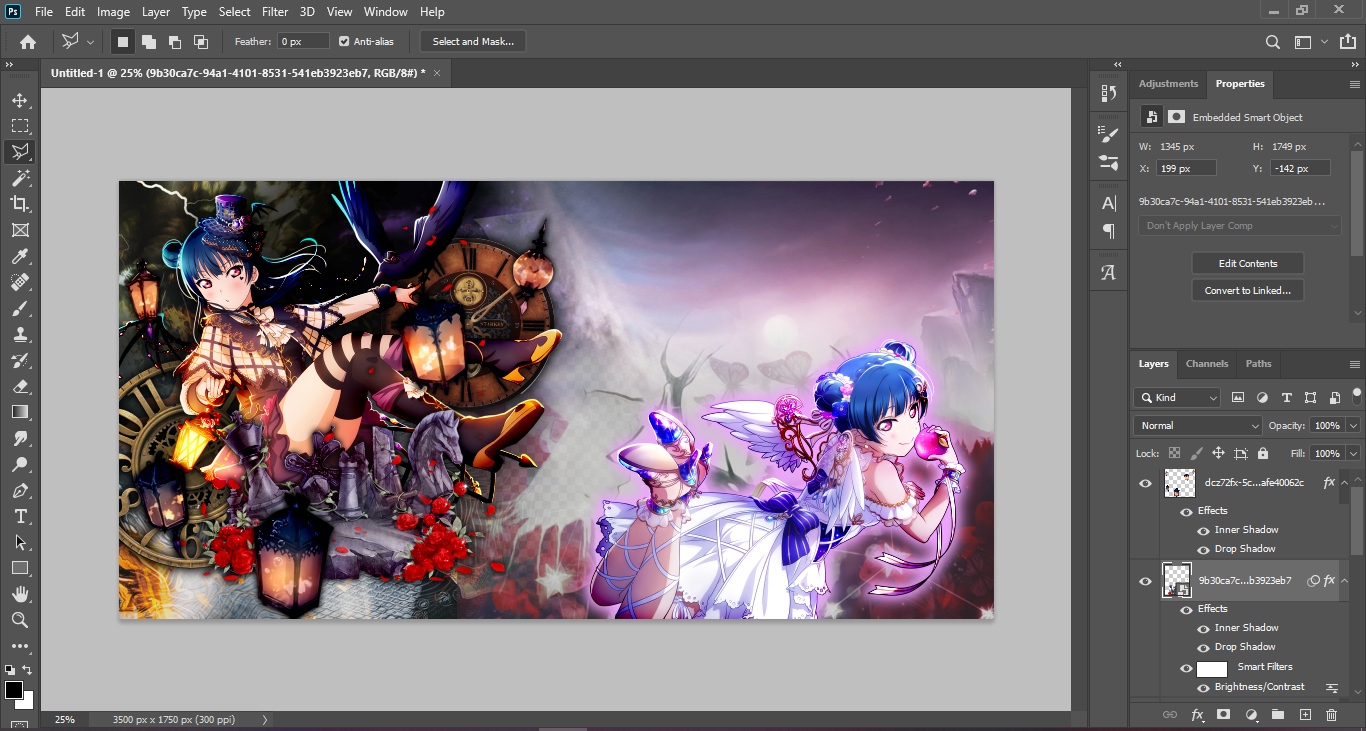This screenshot has width=1366, height=731.
Task: Open the Opacity slider dropdown arrow
Action: coord(1353,426)
